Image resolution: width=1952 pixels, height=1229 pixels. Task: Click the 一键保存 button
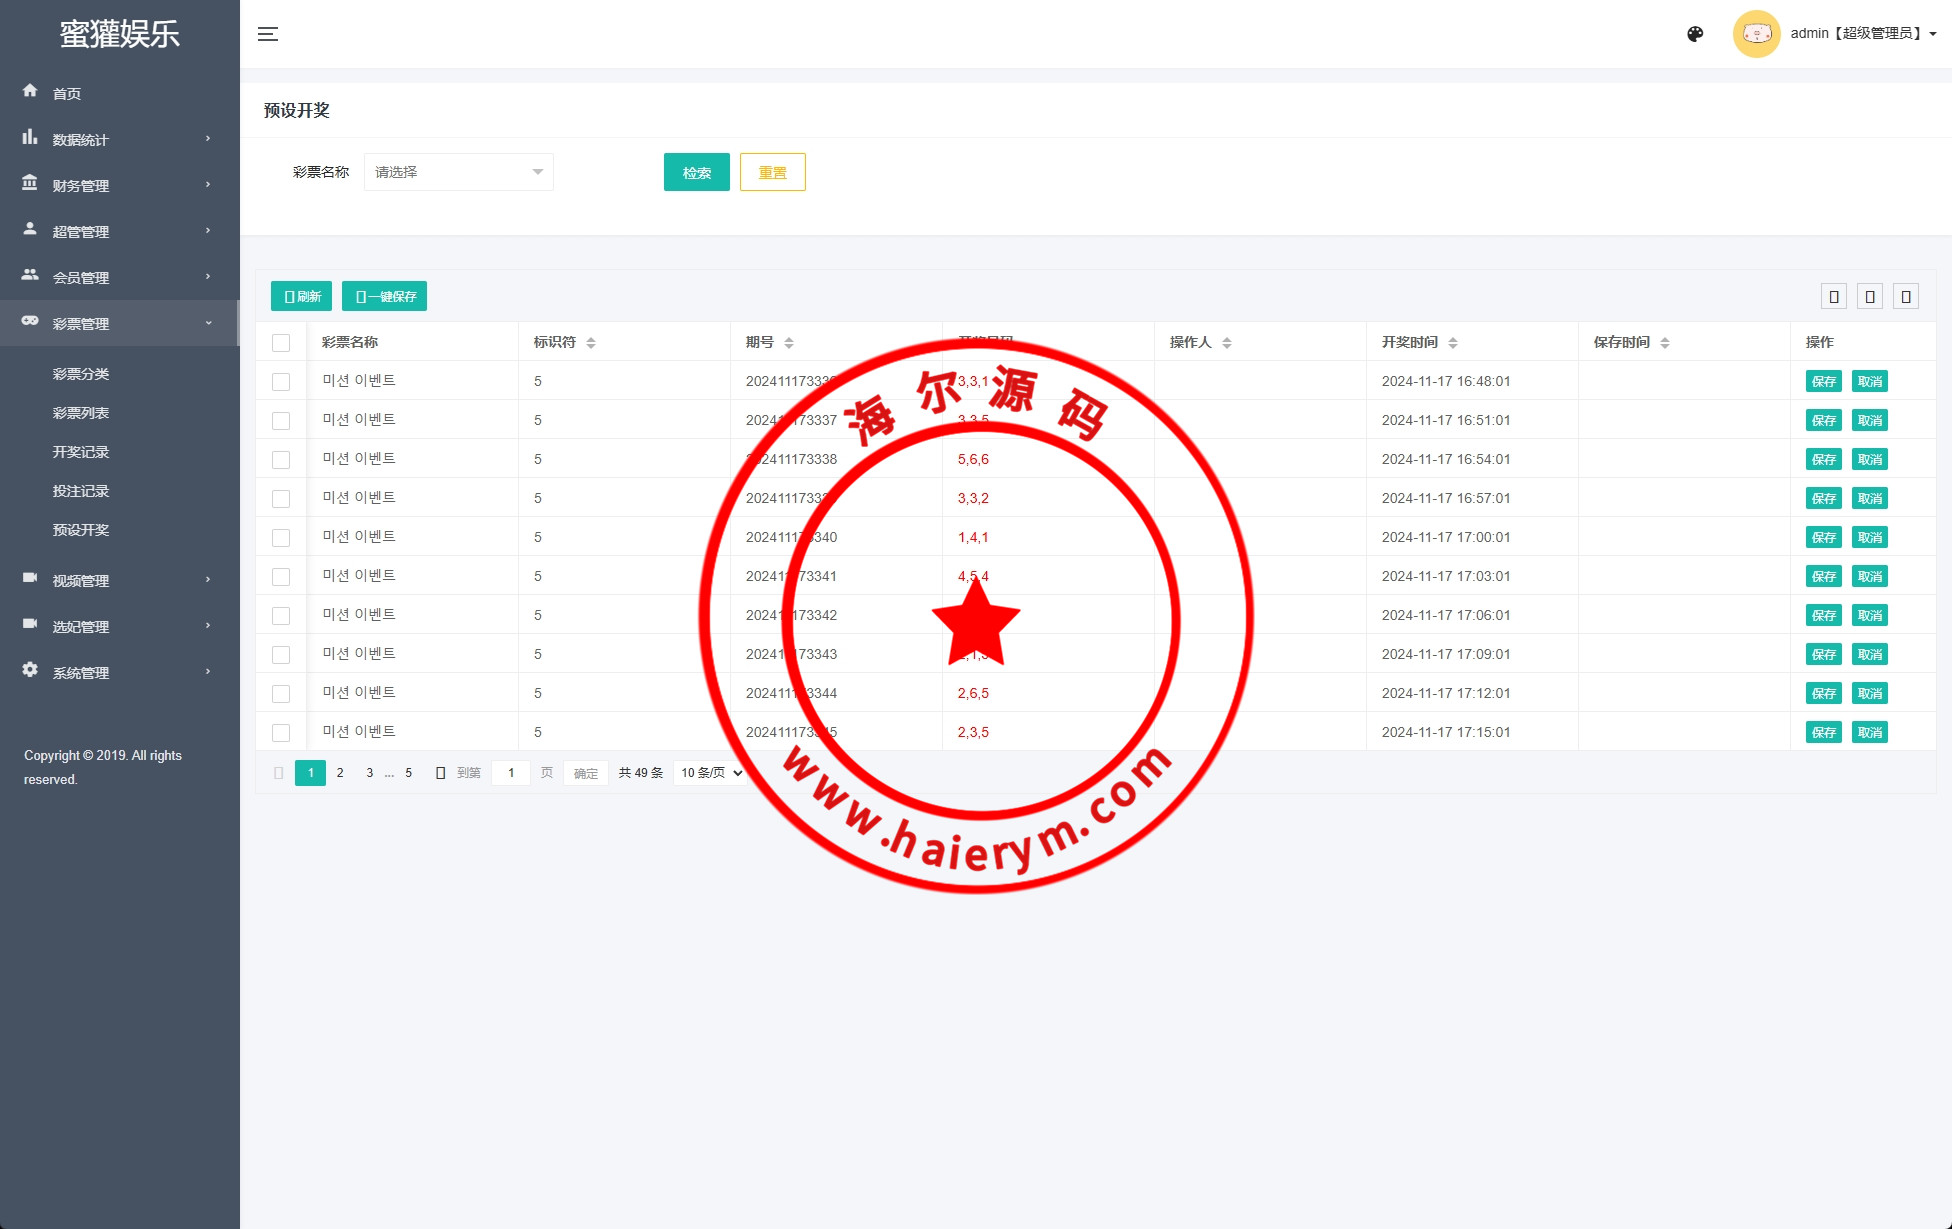tap(384, 296)
